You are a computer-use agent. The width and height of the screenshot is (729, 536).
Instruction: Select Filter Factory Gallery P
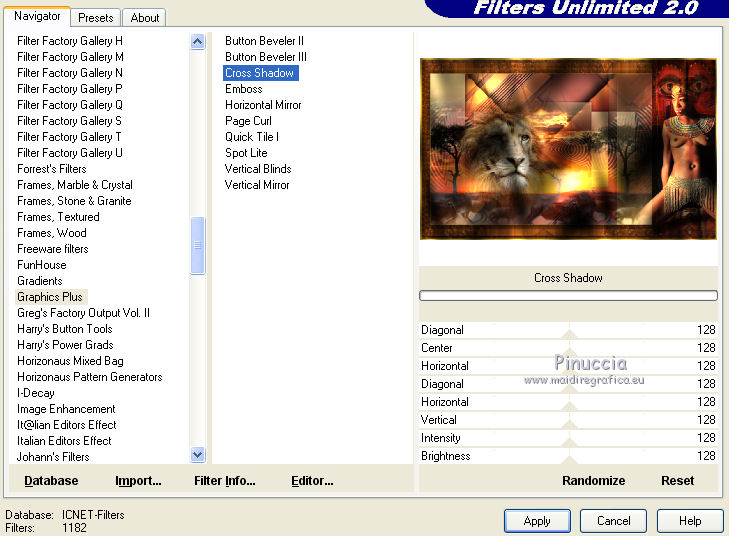click(x=70, y=89)
